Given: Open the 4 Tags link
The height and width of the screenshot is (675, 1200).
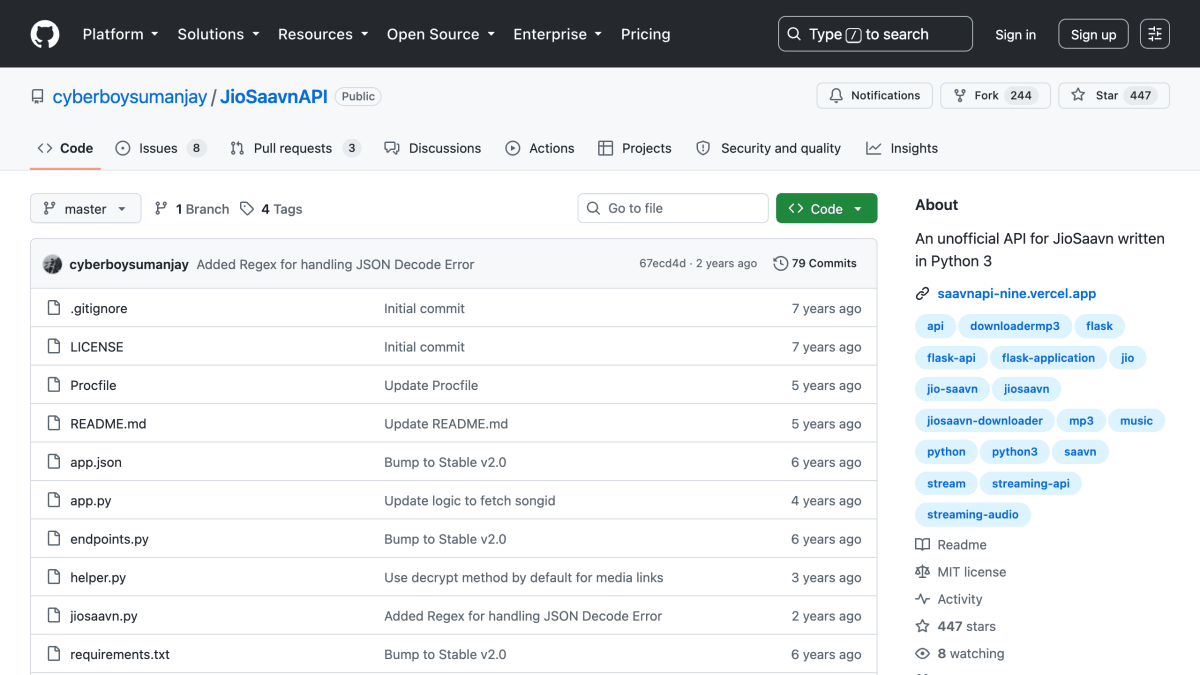Looking at the screenshot, I should [x=271, y=209].
